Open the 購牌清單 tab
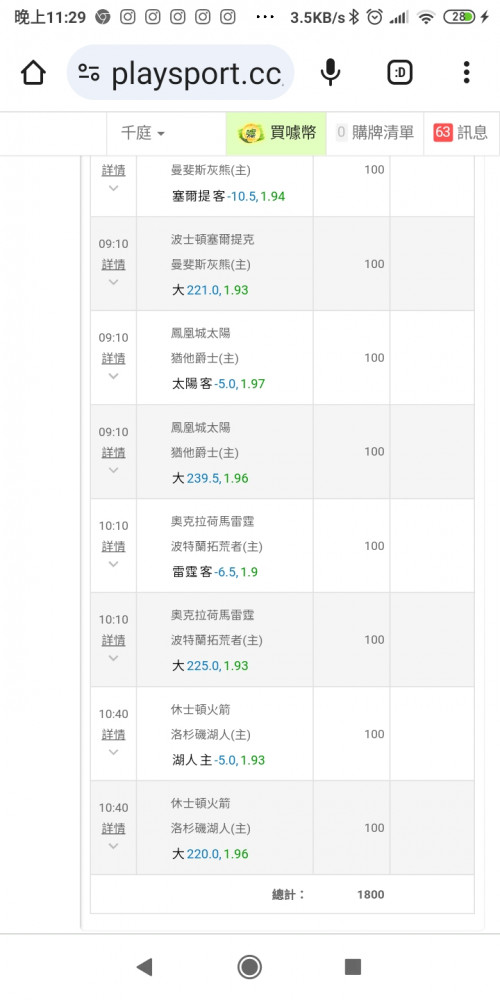The width and height of the screenshot is (500, 1000). click(x=375, y=133)
